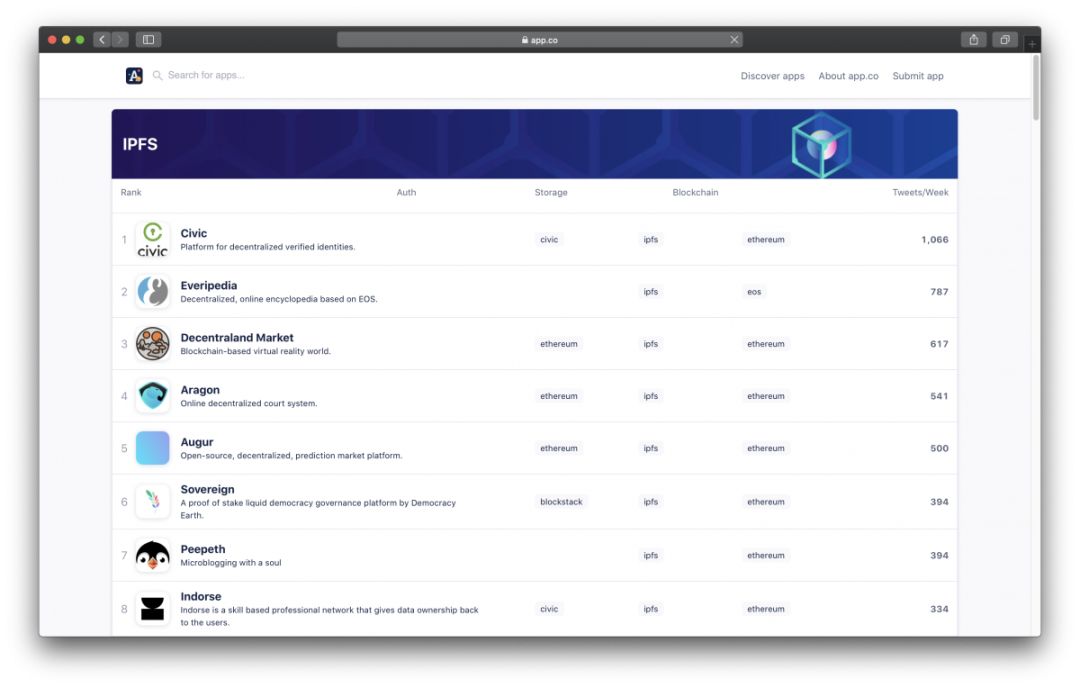Click the Storage column header

[x=551, y=192]
